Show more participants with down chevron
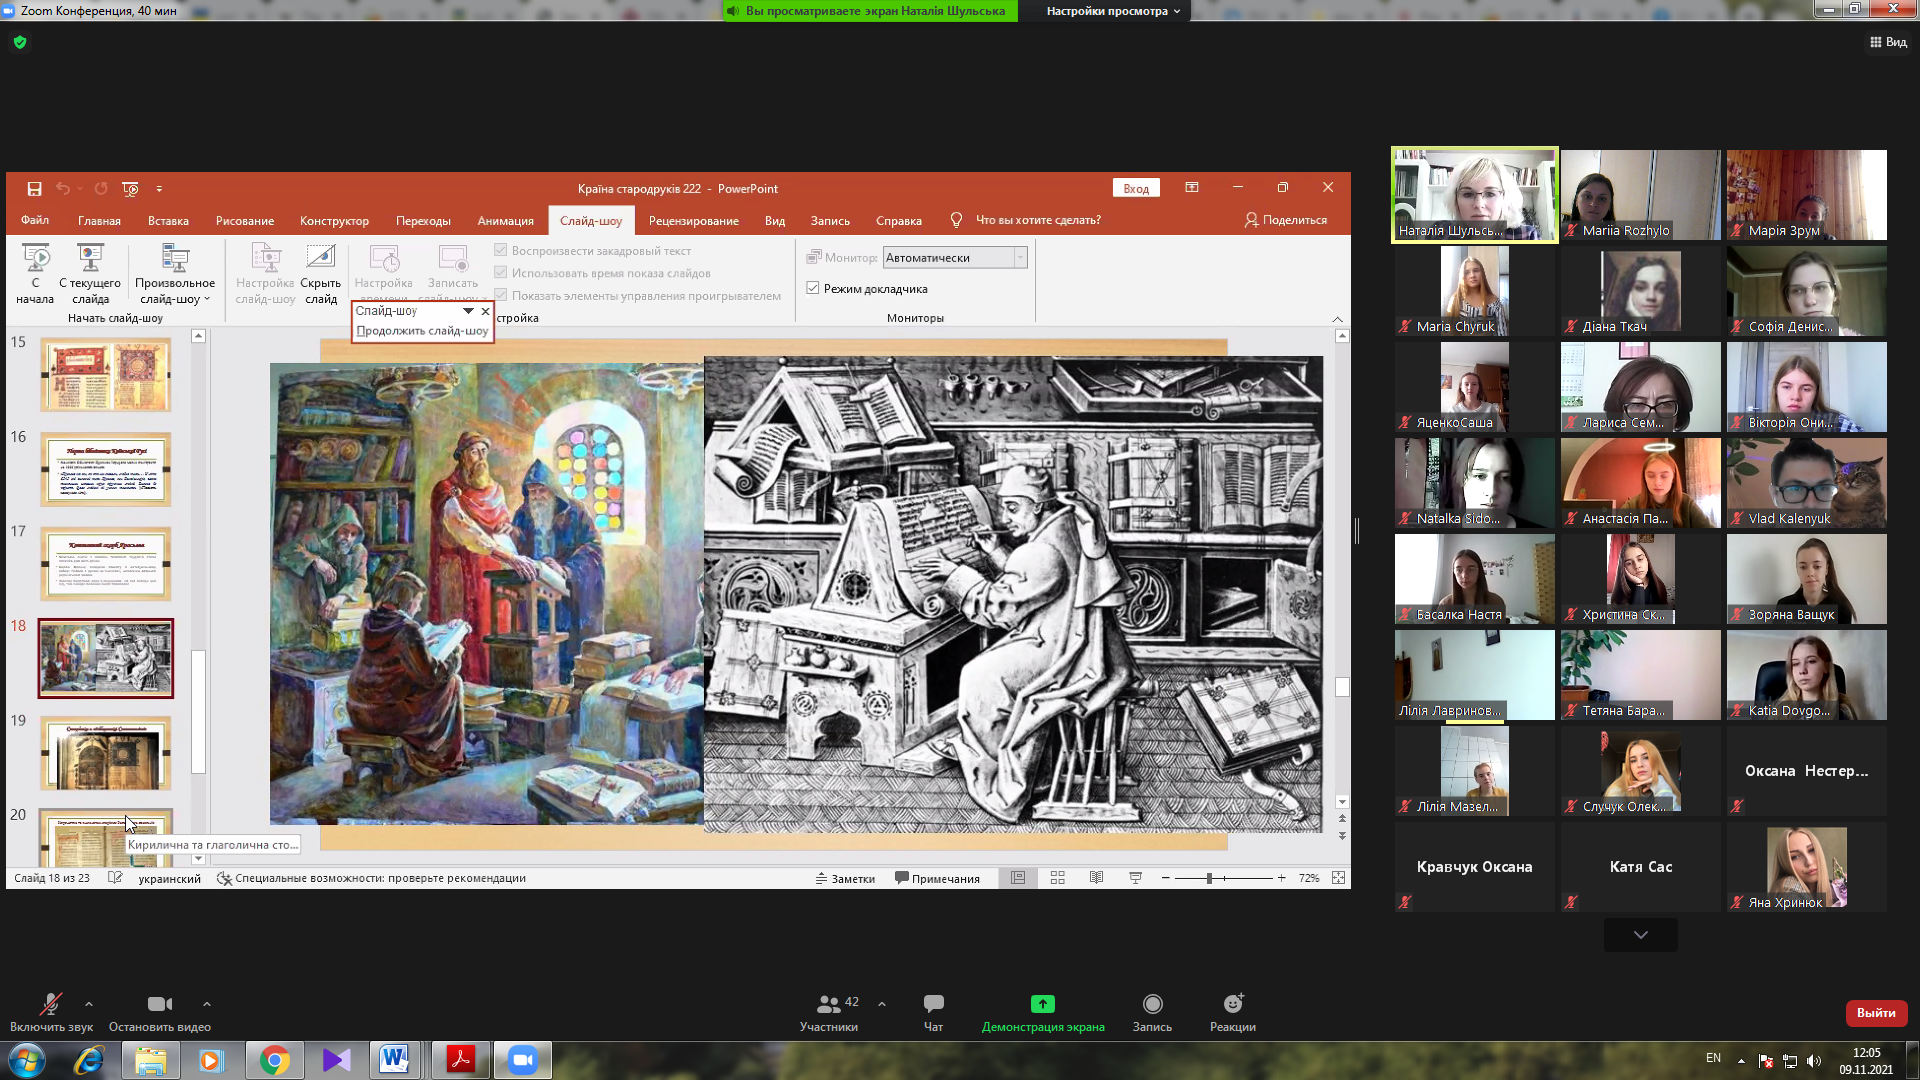This screenshot has width=1920, height=1080. click(x=1640, y=935)
